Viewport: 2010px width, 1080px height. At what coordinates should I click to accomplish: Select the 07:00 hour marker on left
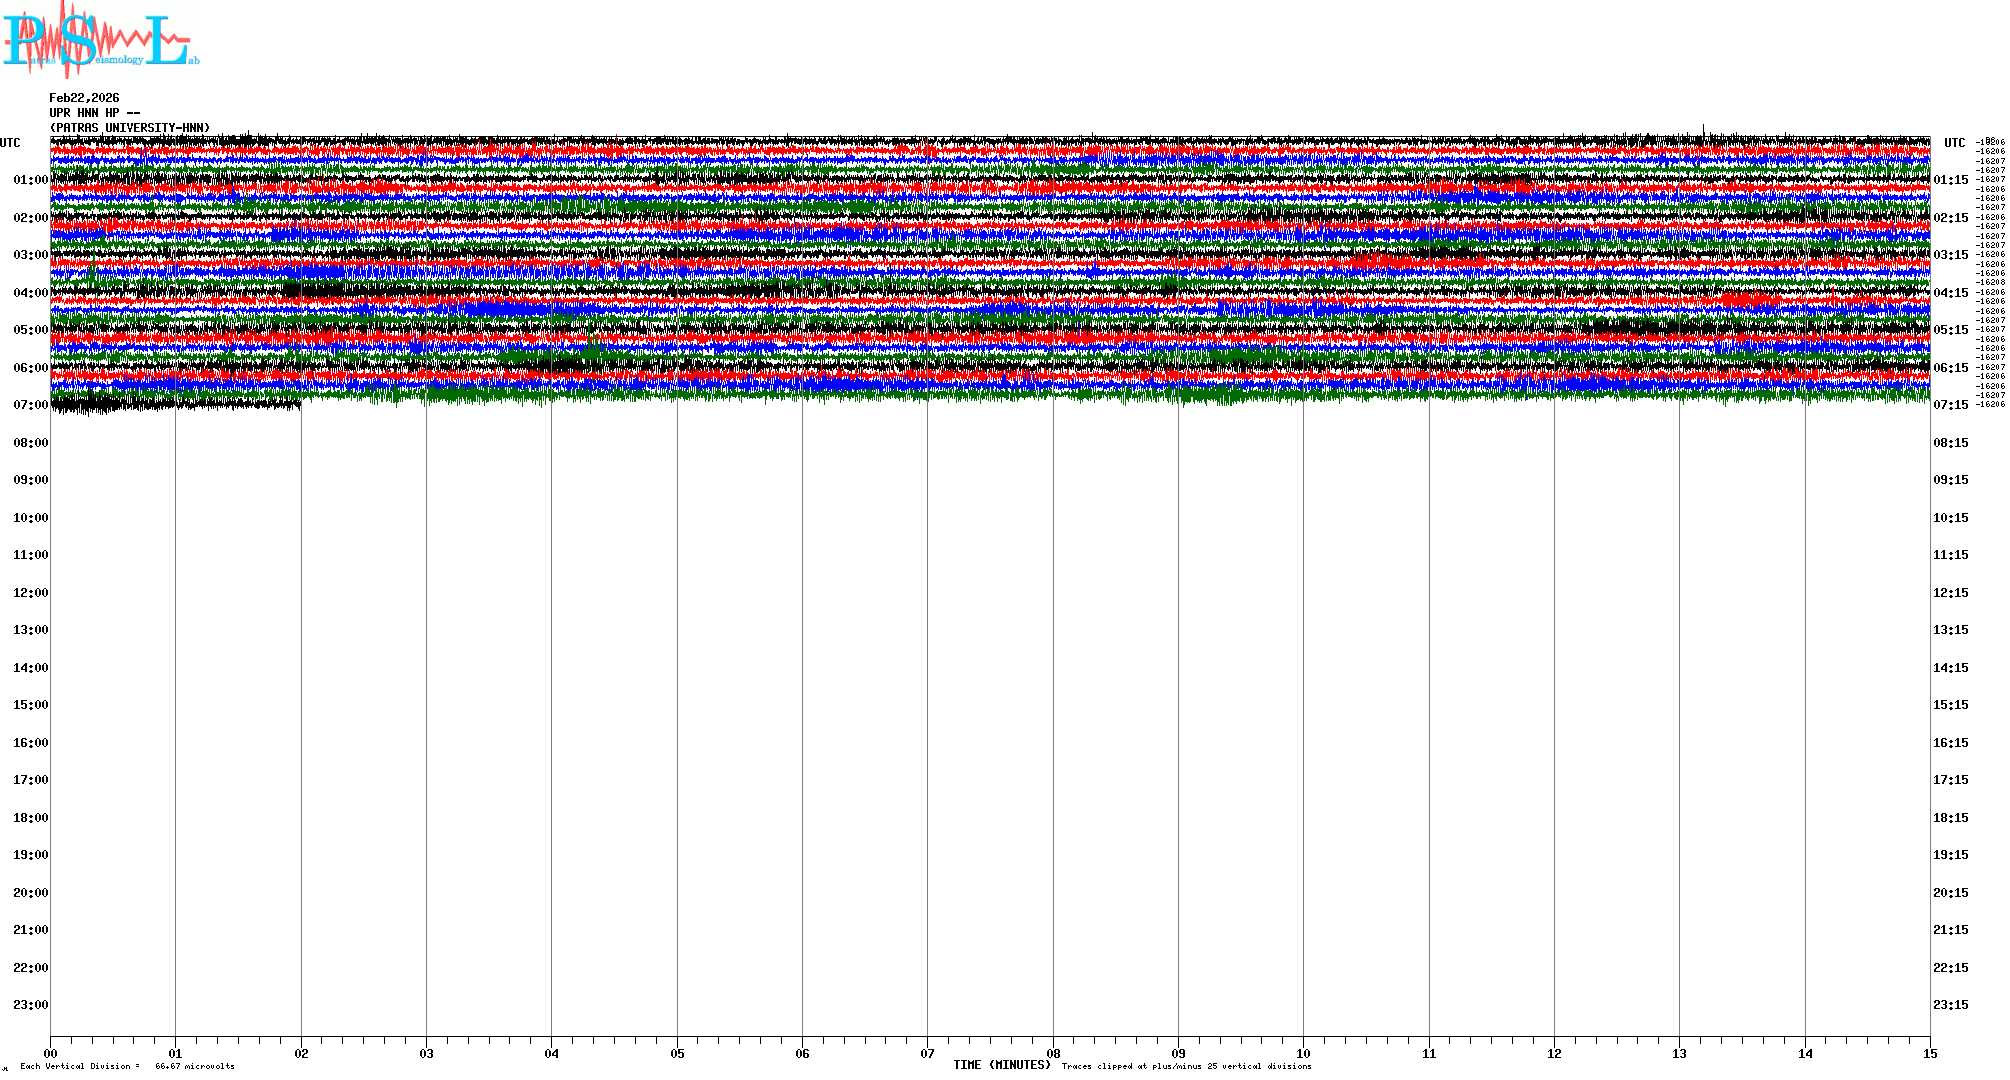[x=30, y=405]
